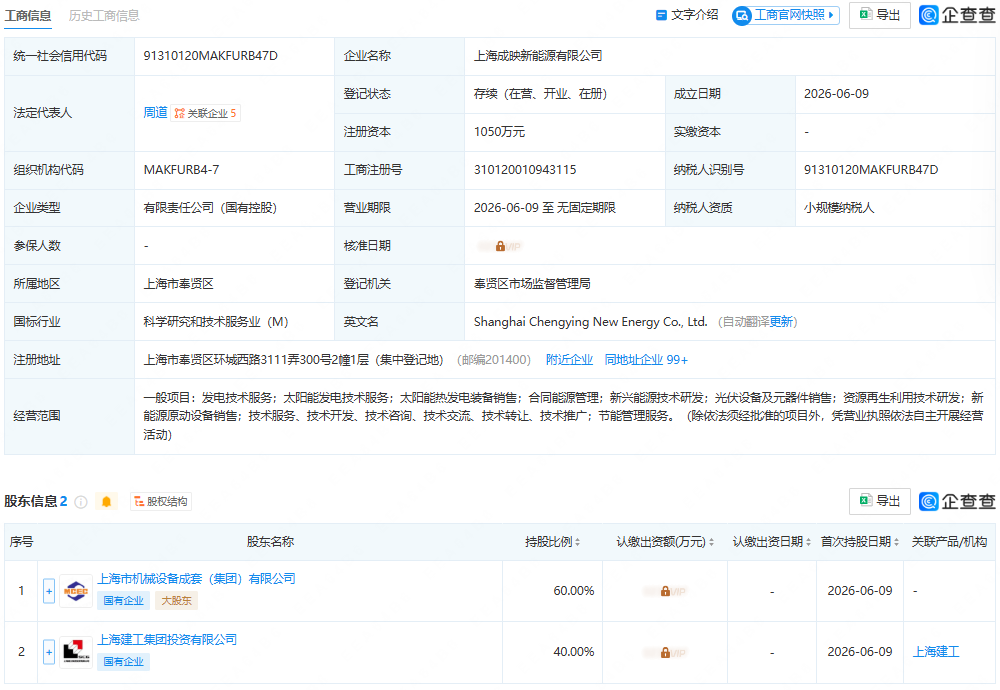Click 更新 link beside the English name
Viewport: 1000px width, 690px height.
pyautogui.click(x=781, y=322)
